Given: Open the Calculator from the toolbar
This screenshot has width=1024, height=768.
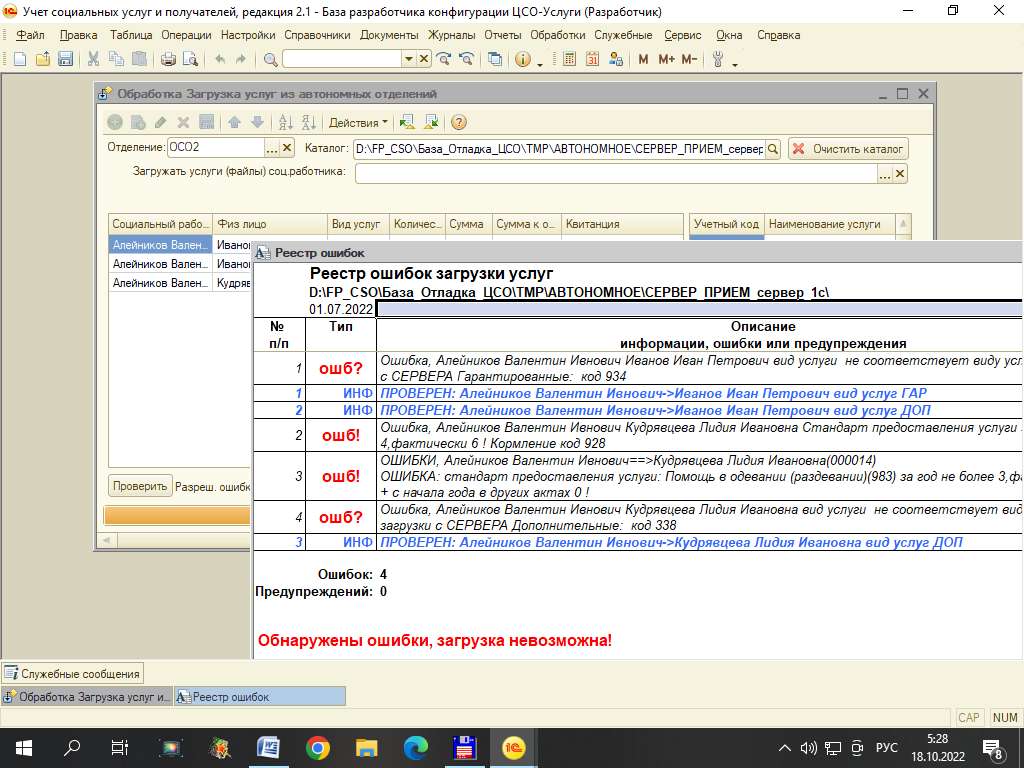Looking at the screenshot, I should pos(569,59).
